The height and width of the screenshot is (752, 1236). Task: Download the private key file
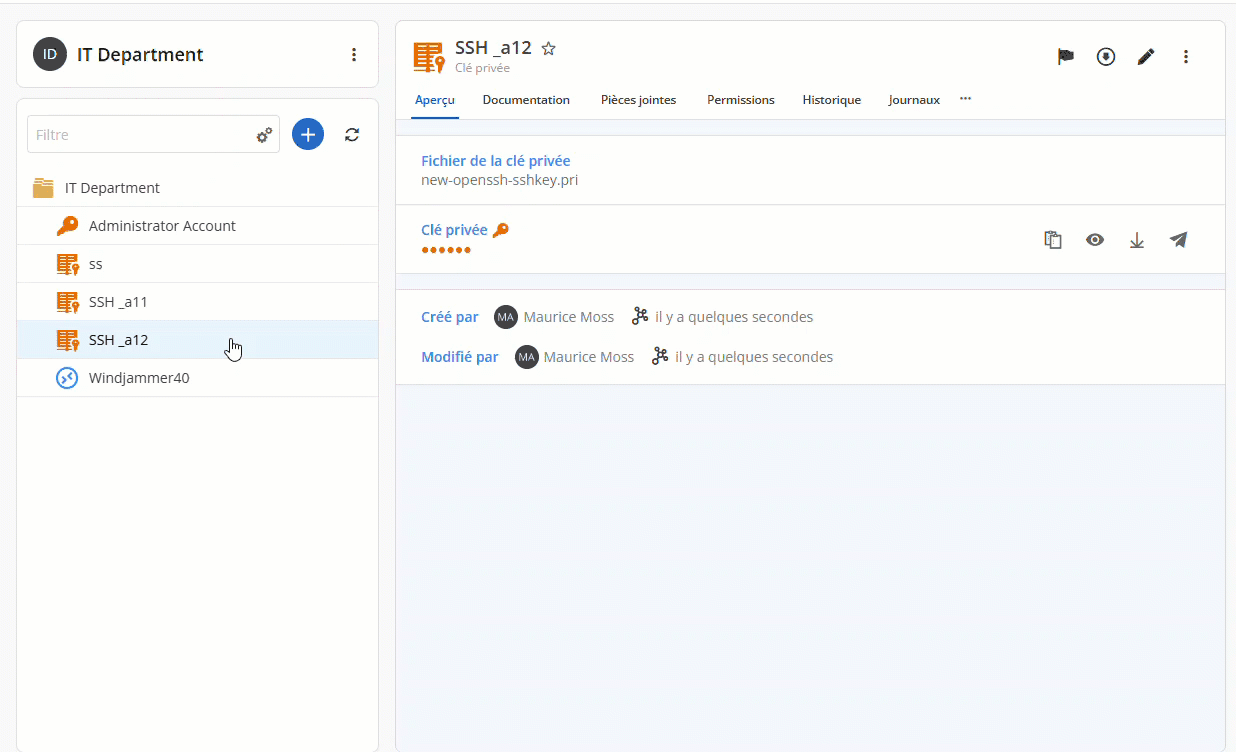(1137, 240)
